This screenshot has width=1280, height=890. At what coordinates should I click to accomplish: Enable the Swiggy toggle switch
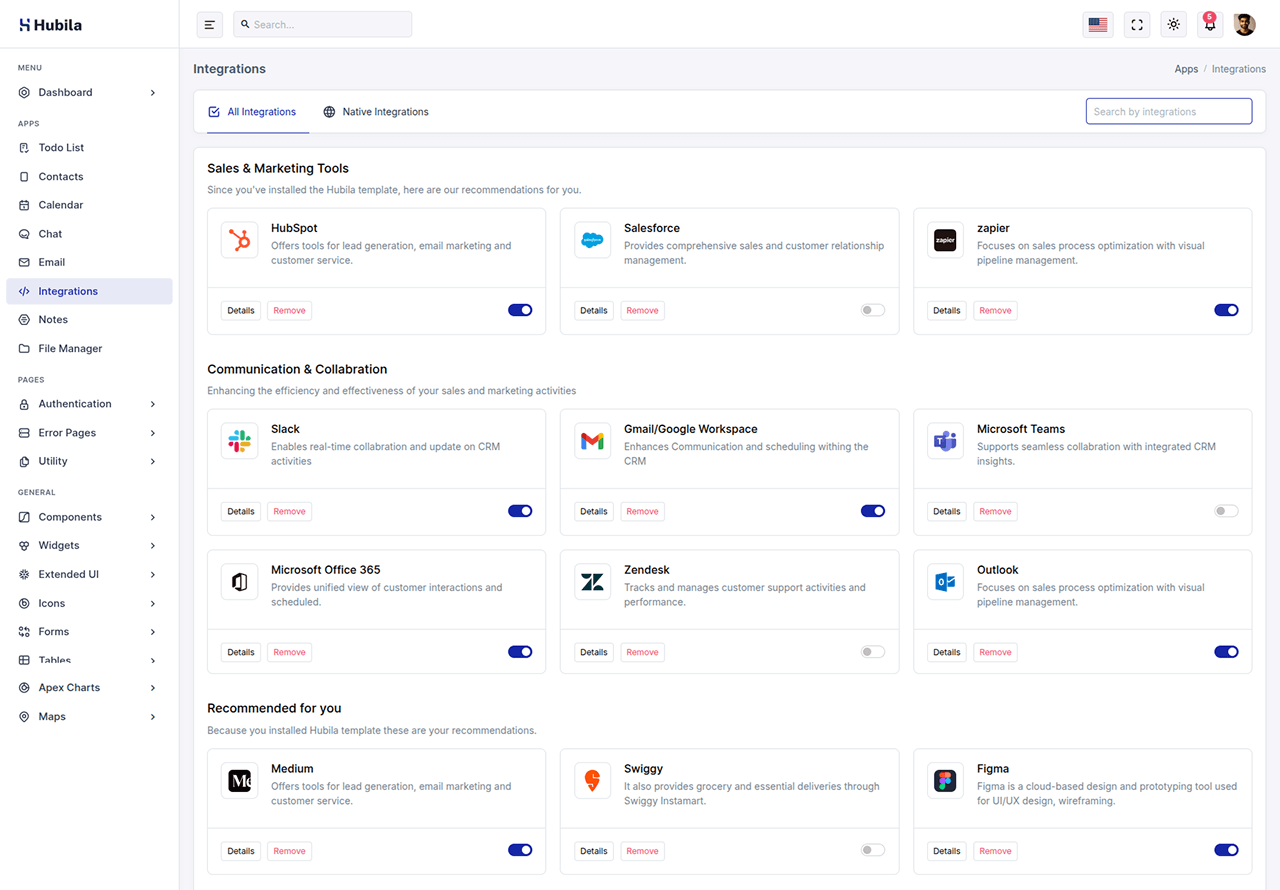click(873, 850)
